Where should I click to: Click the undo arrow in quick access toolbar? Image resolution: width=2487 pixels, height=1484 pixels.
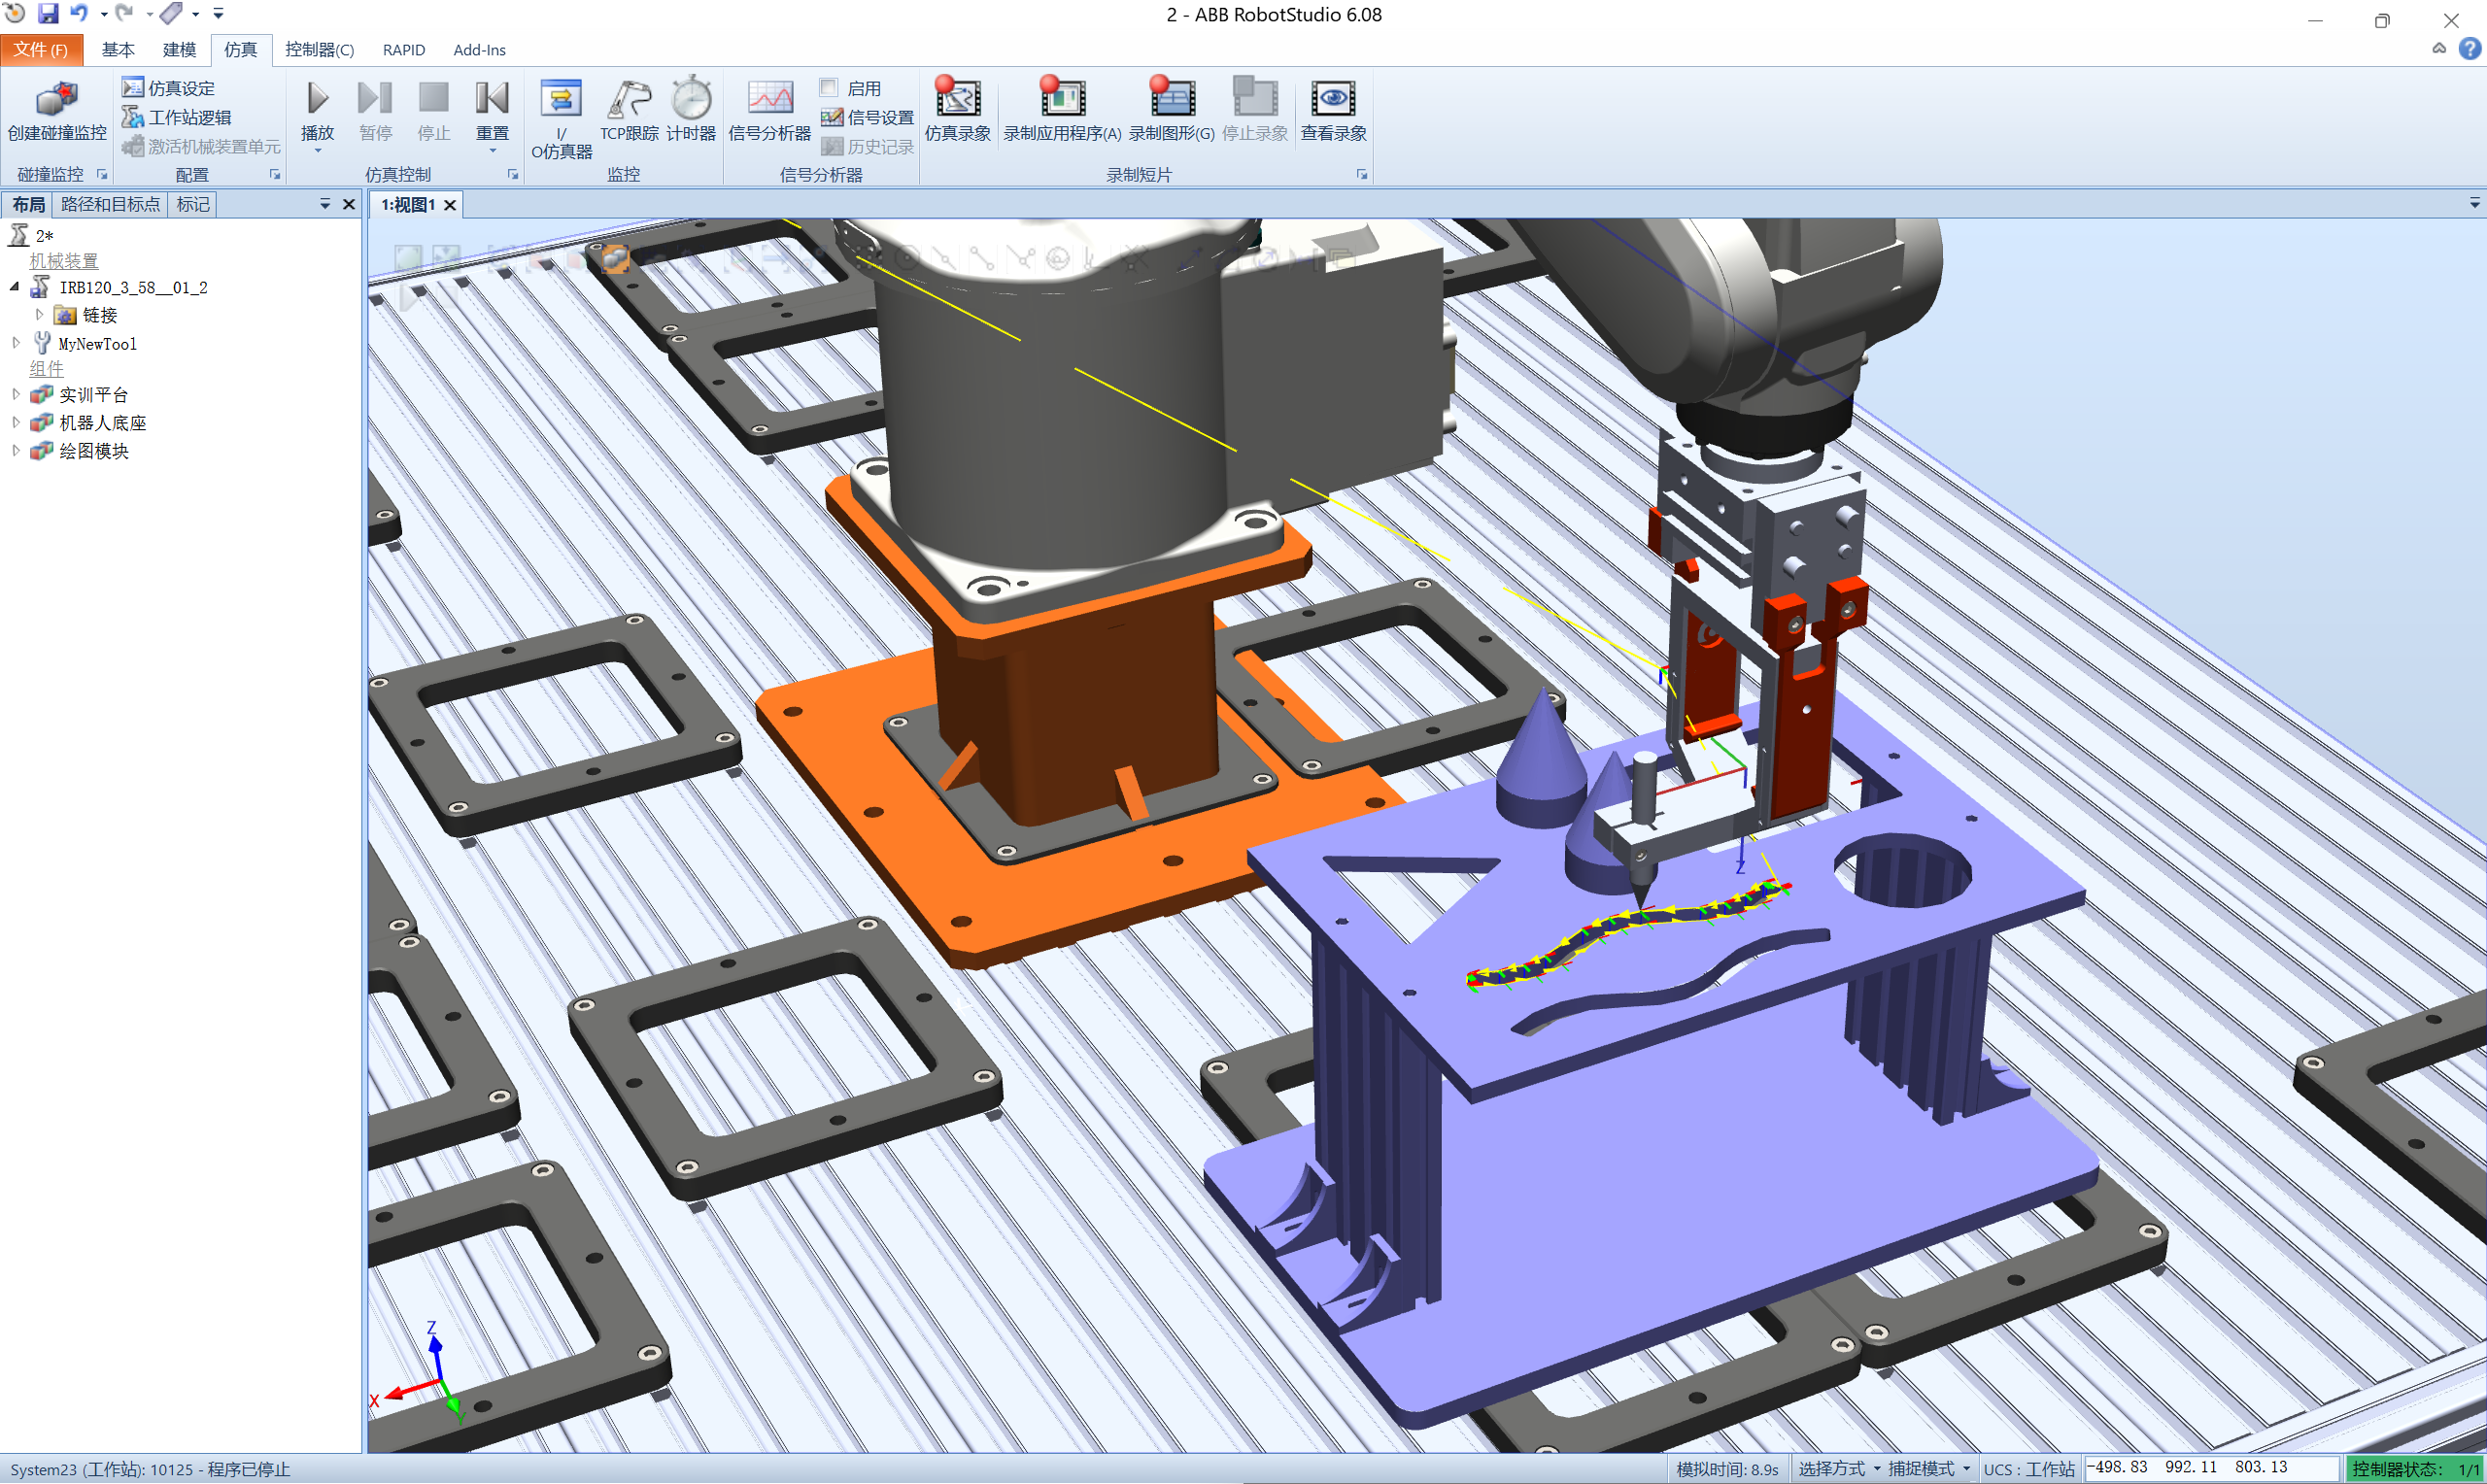tap(79, 13)
